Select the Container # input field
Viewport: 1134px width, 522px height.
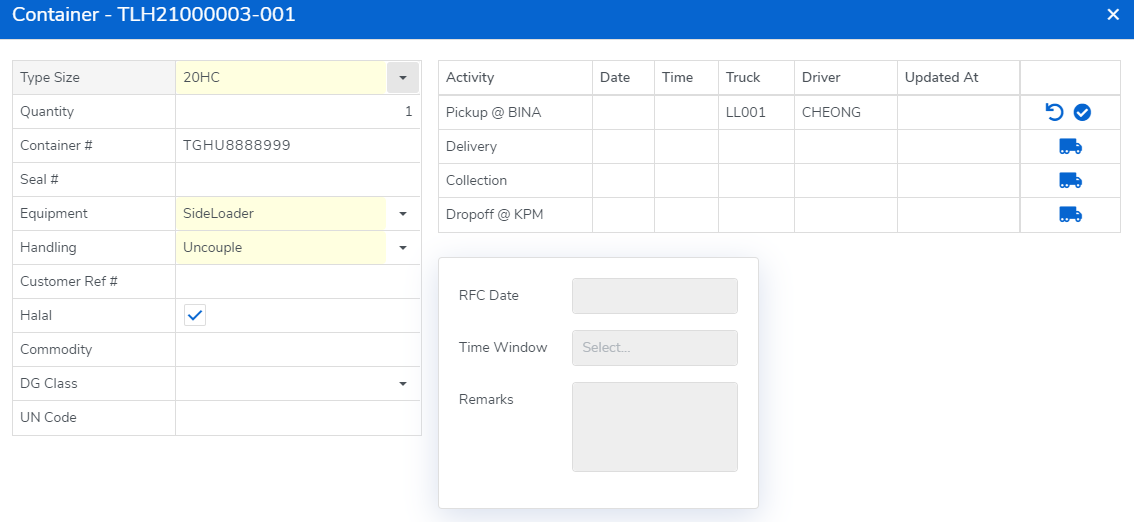click(x=297, y=146)
